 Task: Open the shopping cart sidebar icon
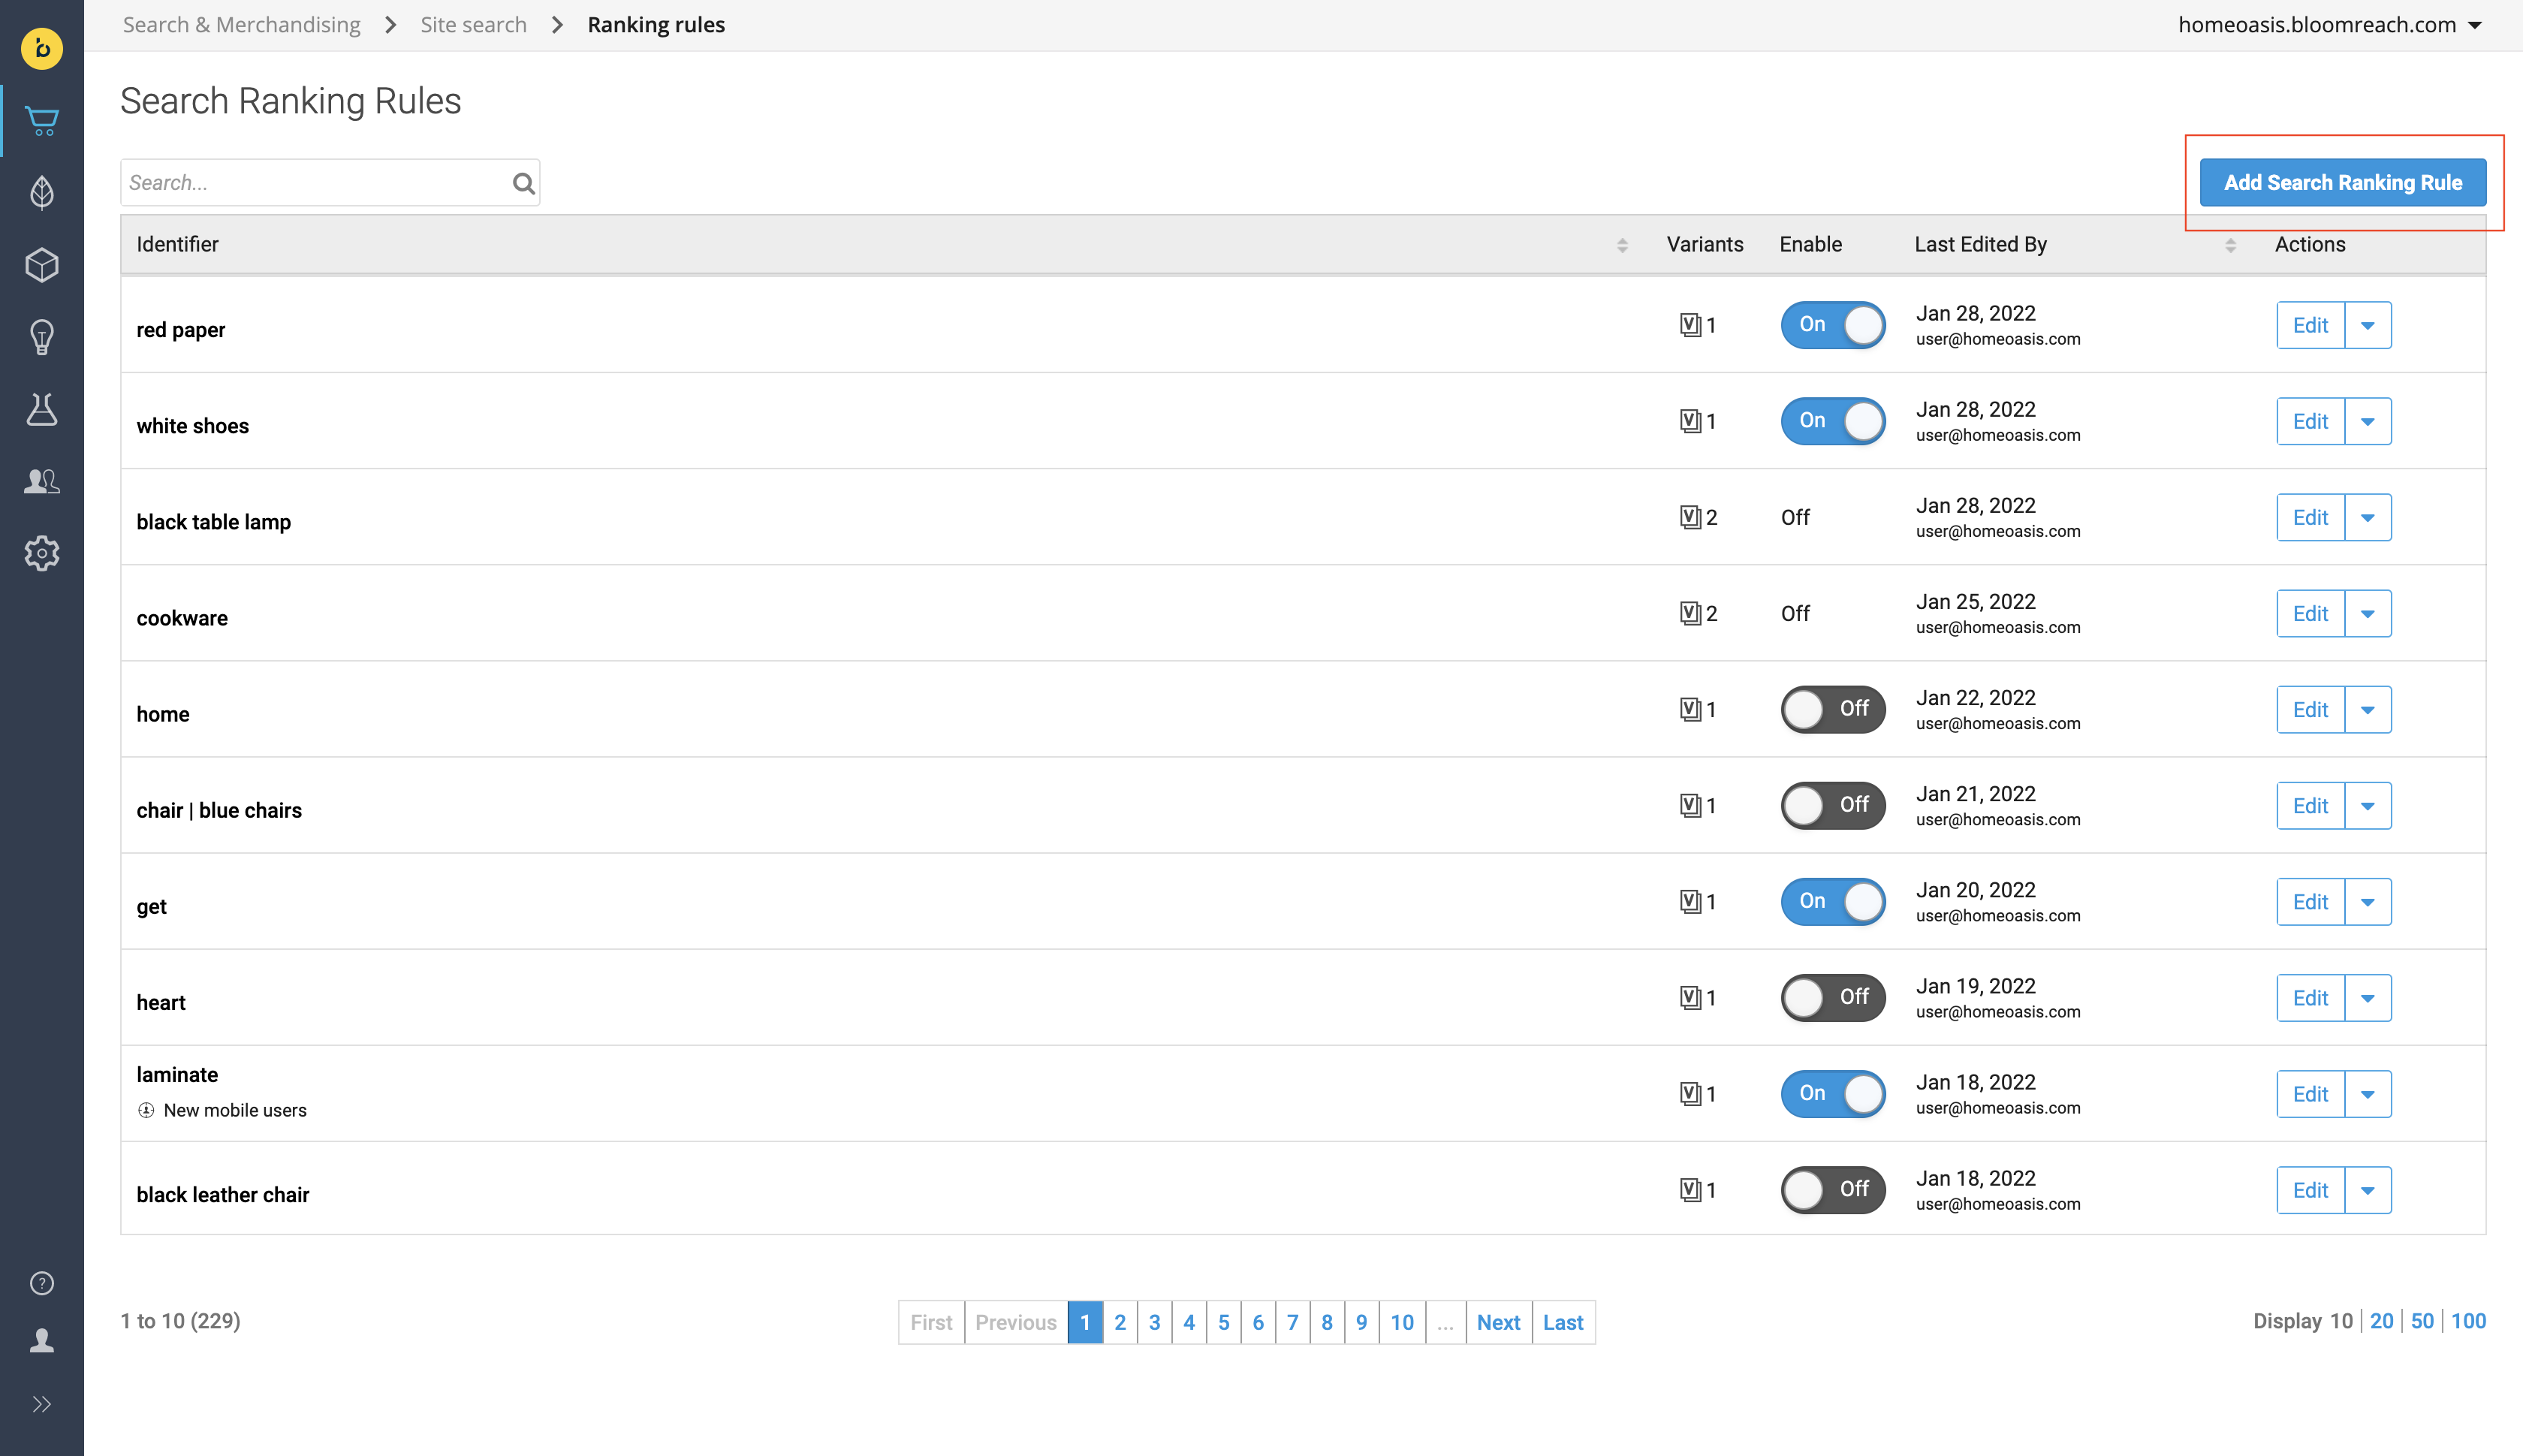42,121
